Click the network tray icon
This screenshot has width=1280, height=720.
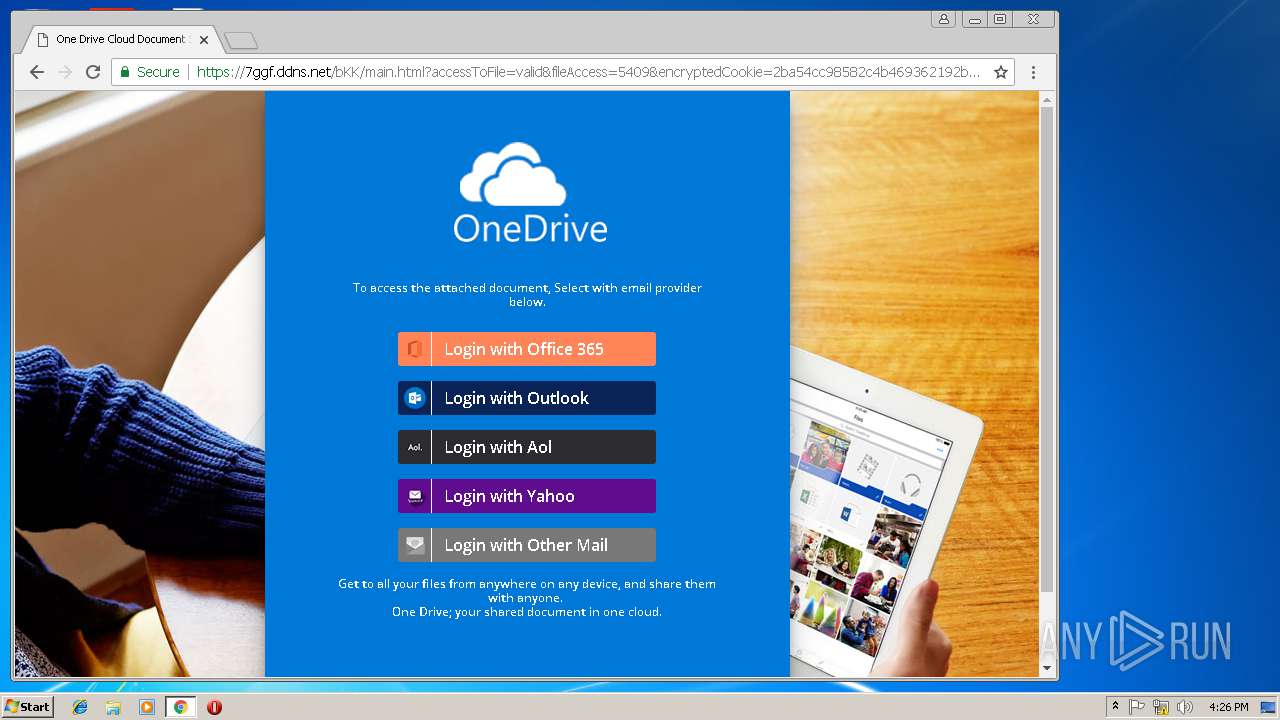pyautogui.click(x=1161, y=707)
